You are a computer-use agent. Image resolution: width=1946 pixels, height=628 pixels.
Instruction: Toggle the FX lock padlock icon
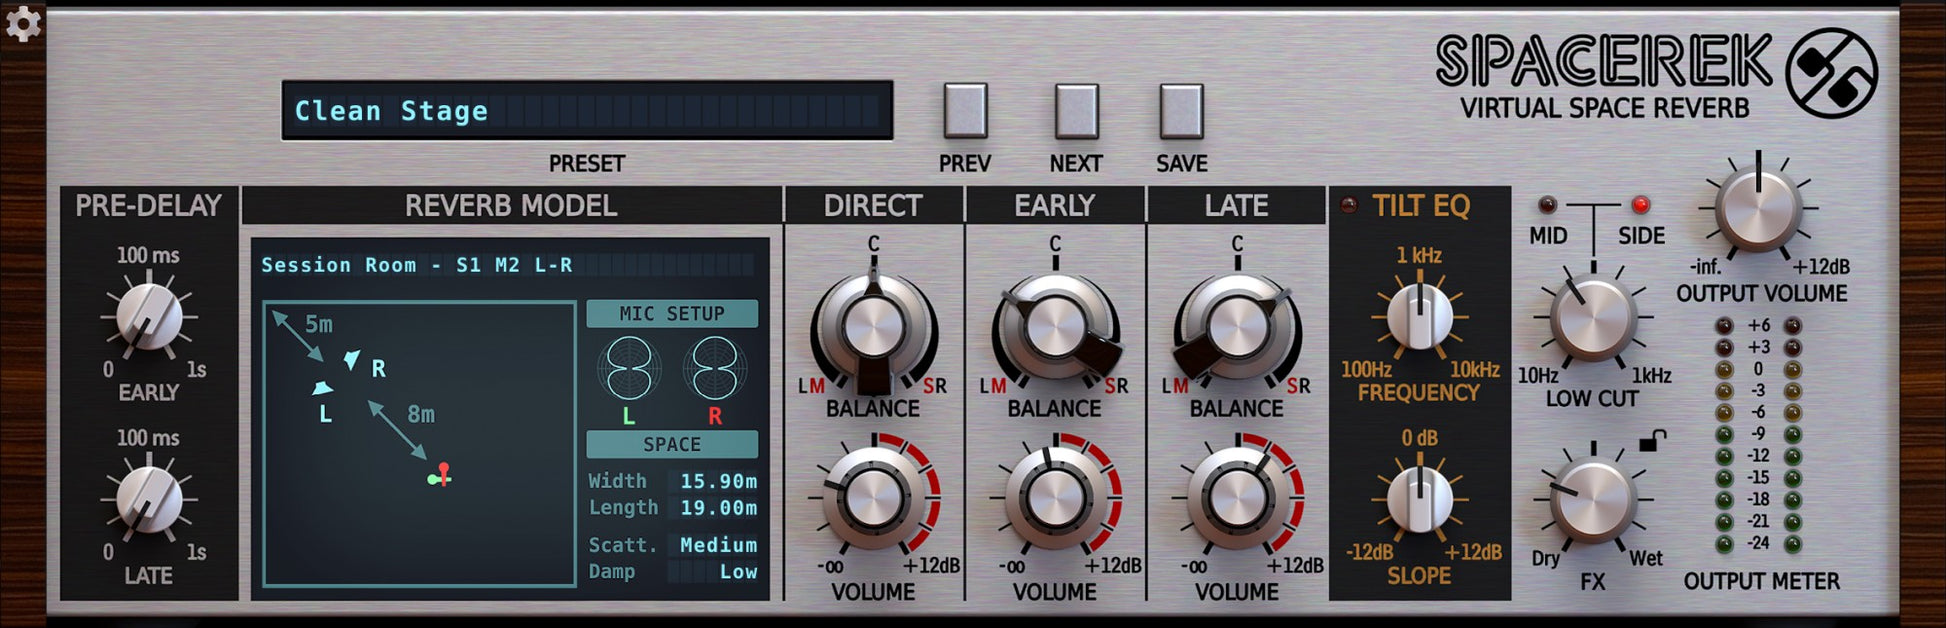coord(1652,440)
